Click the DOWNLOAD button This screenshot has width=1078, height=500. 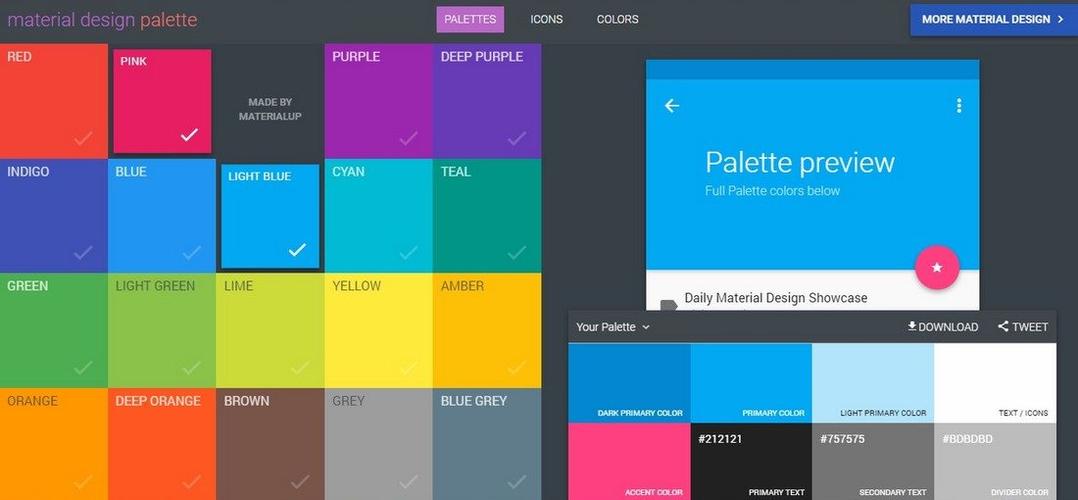tap(943, 327)
